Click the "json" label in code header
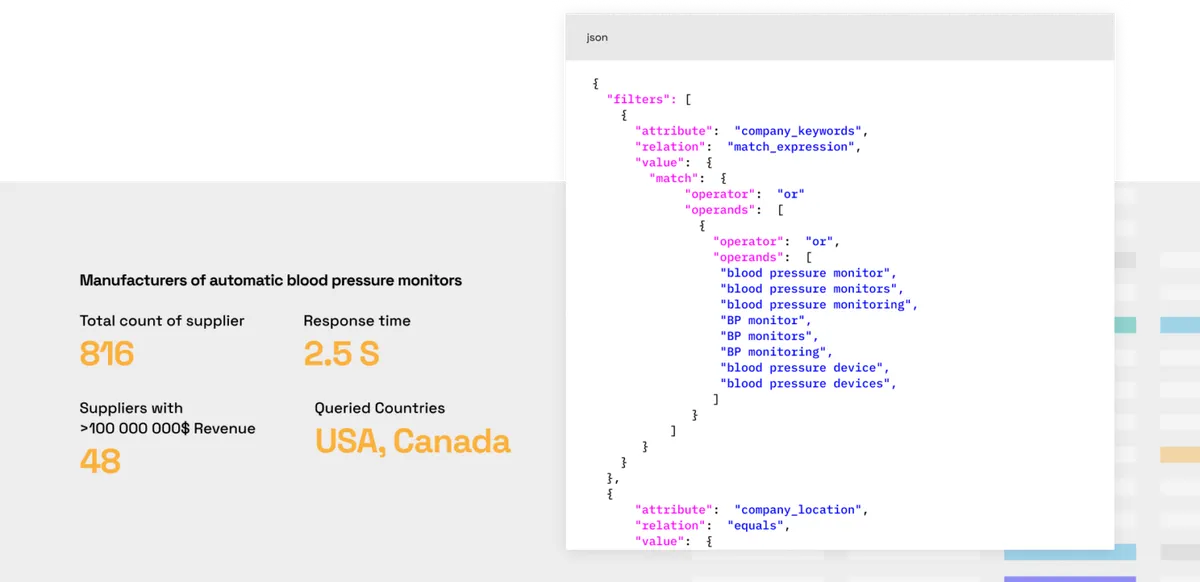The image size is (1200, 582). (597, 38)
